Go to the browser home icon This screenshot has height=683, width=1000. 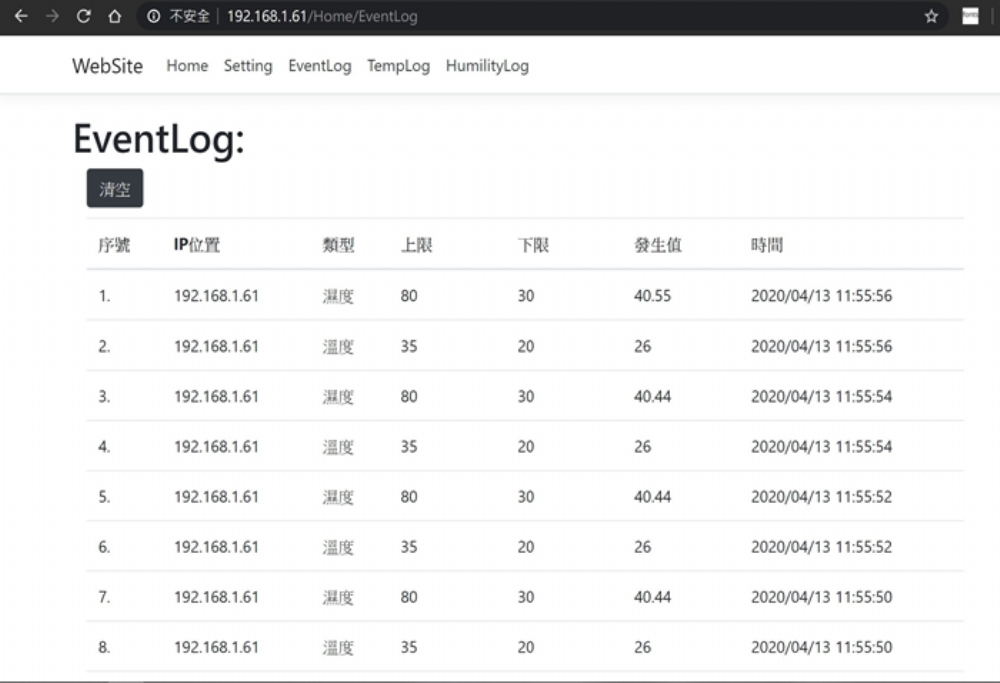pos(114,16)
